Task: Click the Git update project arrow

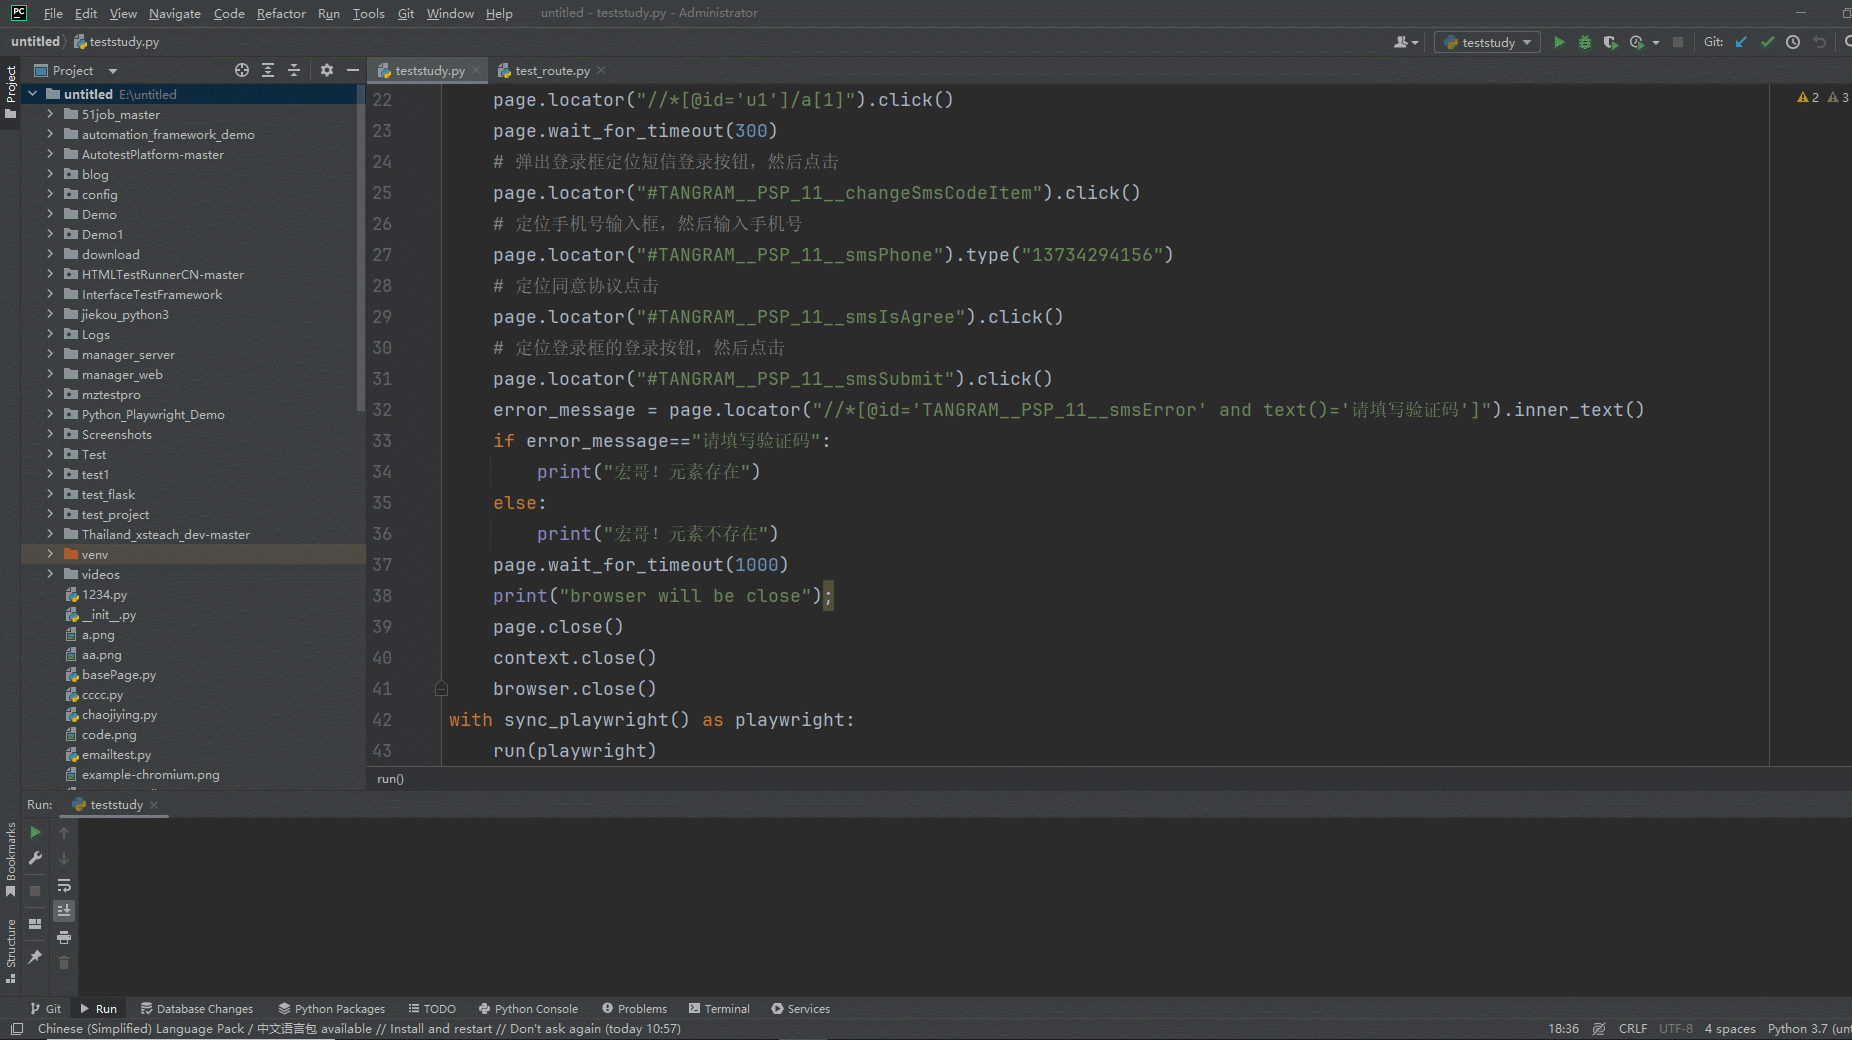Action: pyautogui.click(x=1741, y=42)
